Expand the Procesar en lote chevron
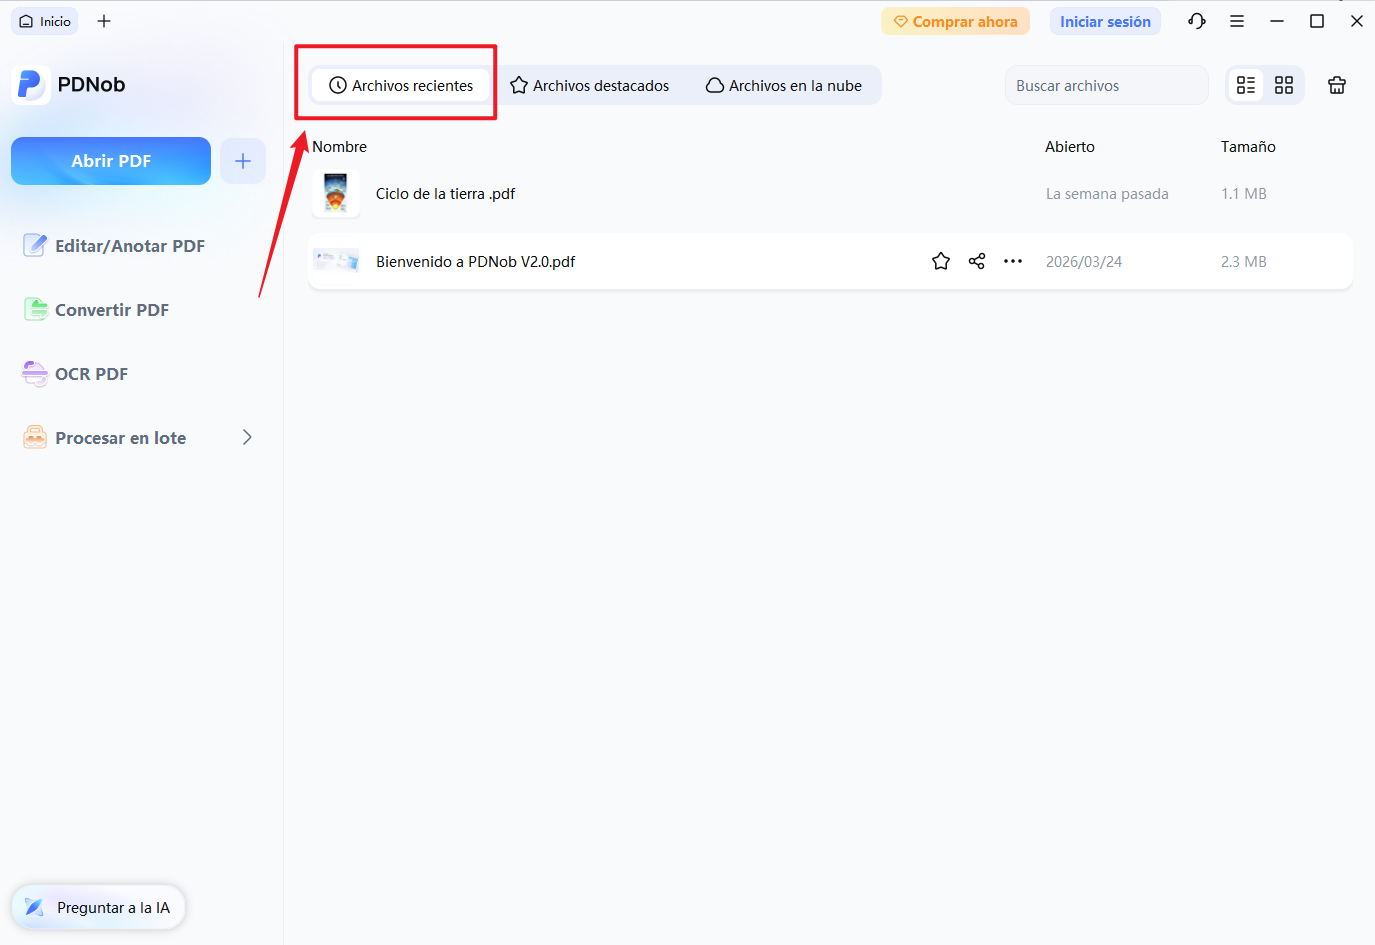 point(247,437)
